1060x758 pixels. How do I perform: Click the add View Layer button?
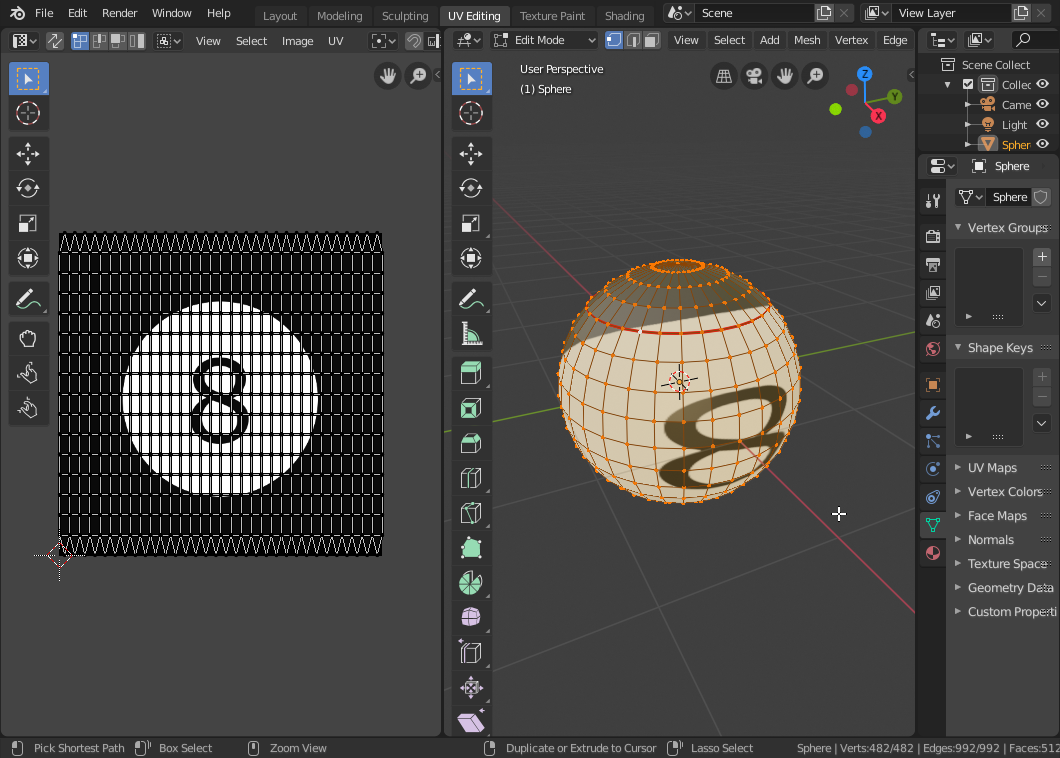1021,13
